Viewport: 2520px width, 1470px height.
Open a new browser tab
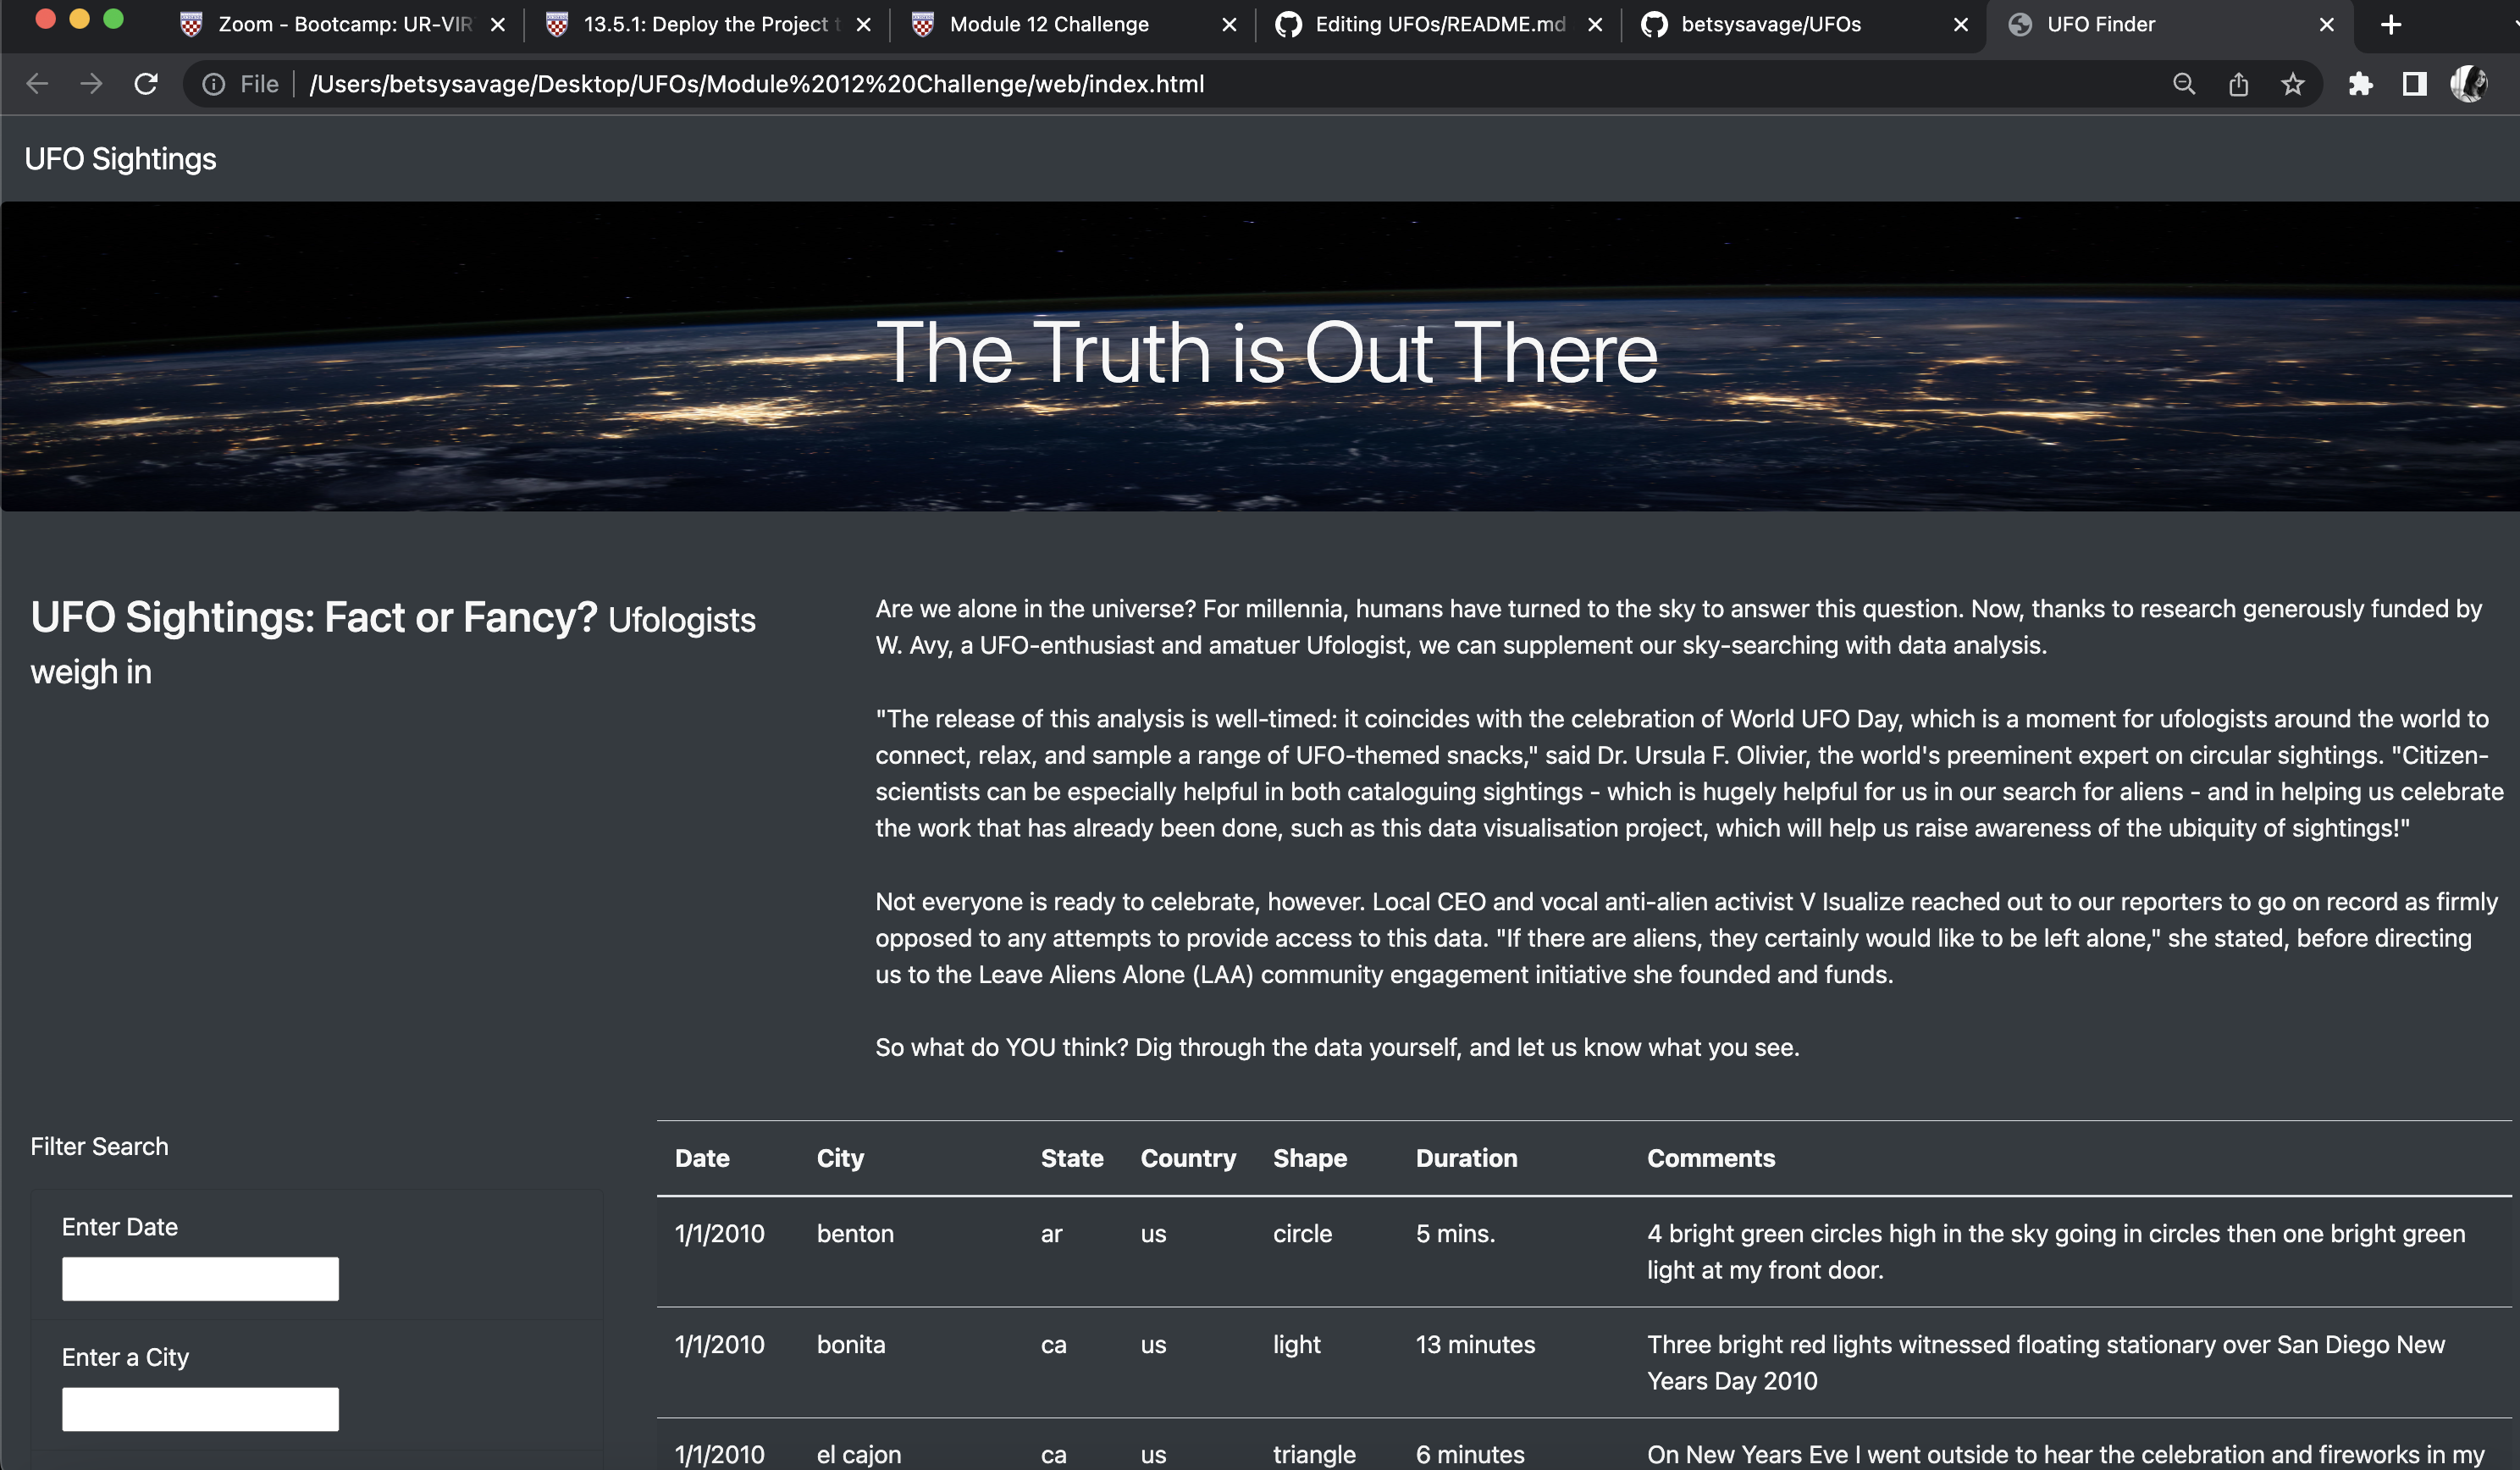tap(2391, 24)
